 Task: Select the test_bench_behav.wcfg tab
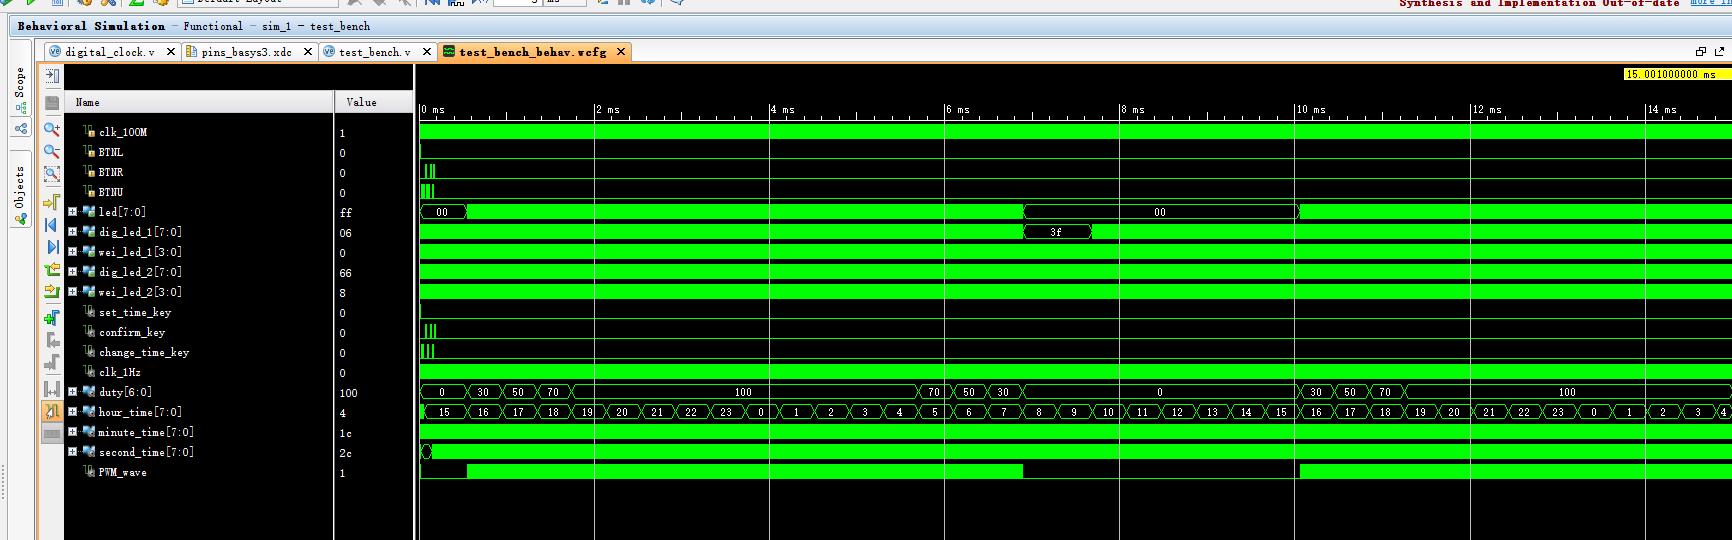(x=532, y=52)
